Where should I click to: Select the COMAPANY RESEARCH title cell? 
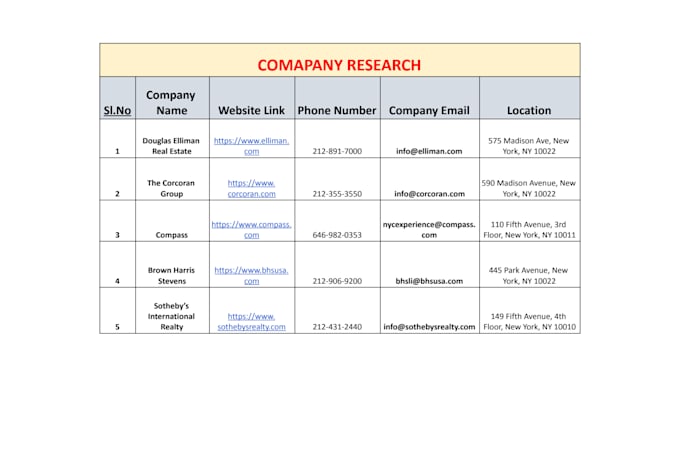340,60
